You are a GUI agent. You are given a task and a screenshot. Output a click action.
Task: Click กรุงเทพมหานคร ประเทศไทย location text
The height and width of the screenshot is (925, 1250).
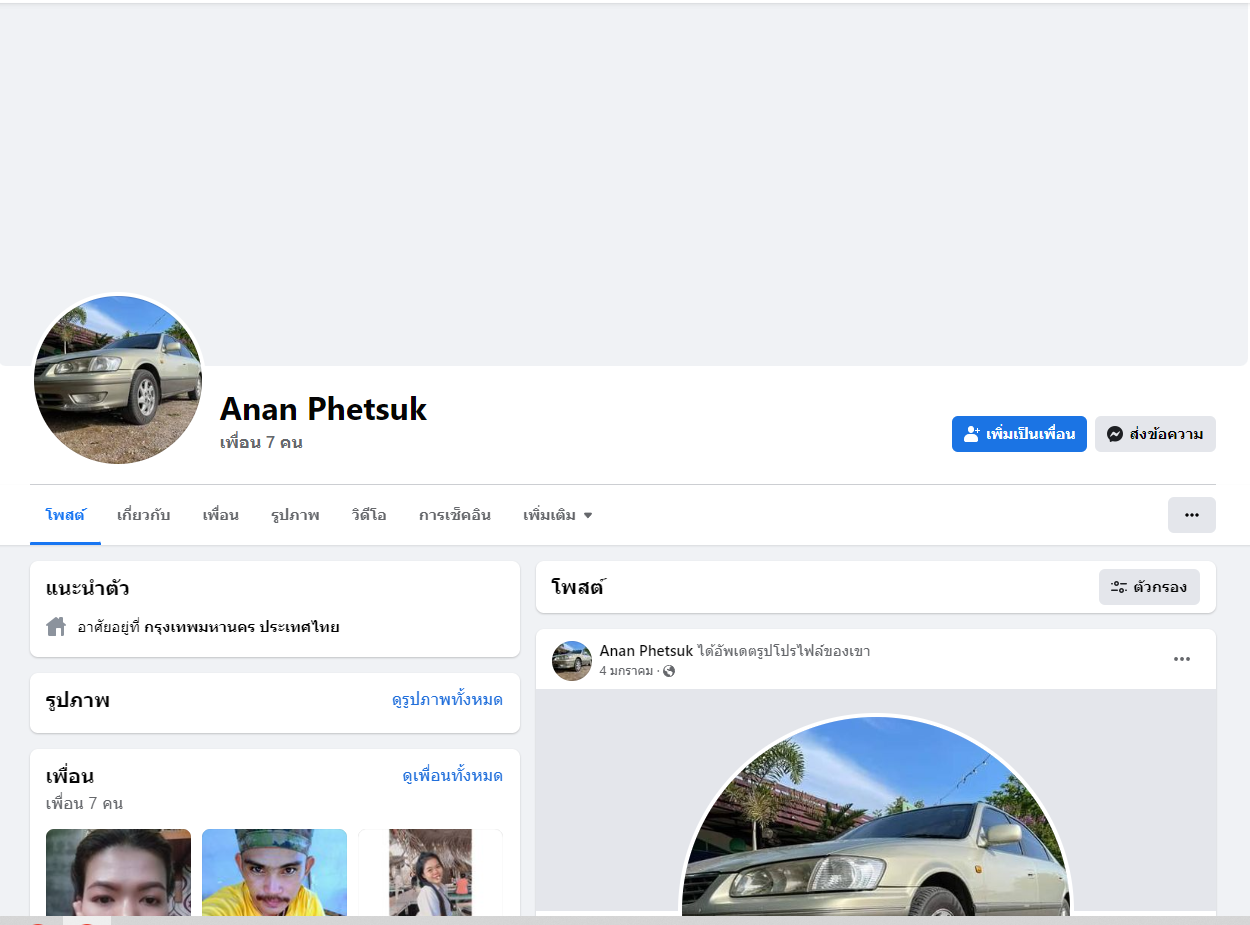(242, 627)
